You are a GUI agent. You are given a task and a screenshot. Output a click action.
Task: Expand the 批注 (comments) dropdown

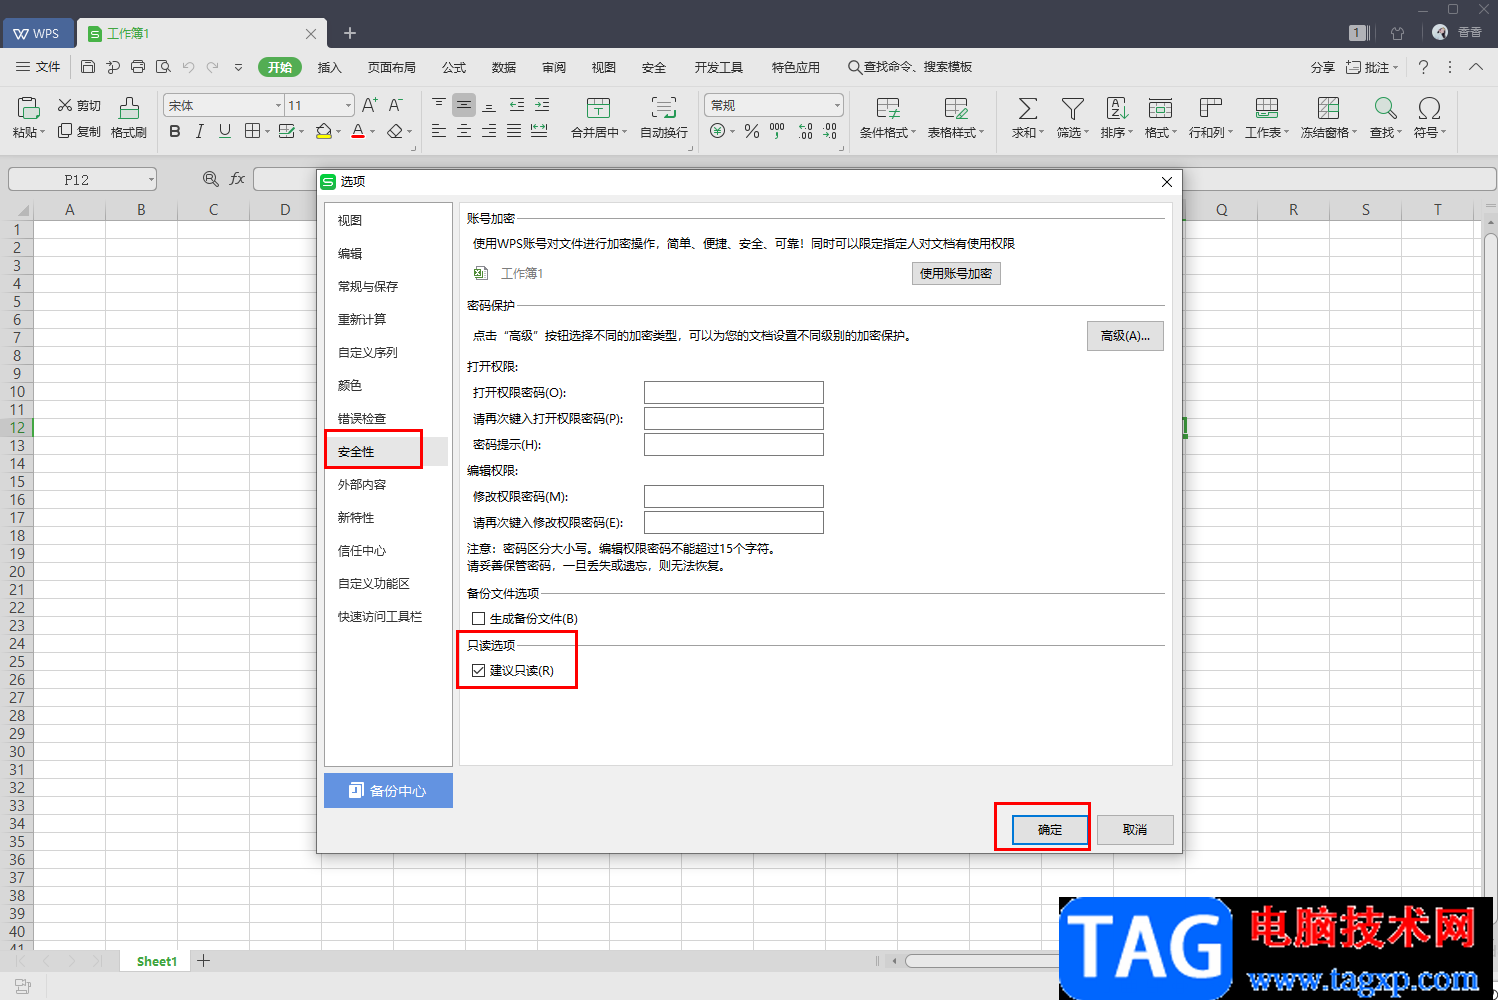tap(1395, 67)
